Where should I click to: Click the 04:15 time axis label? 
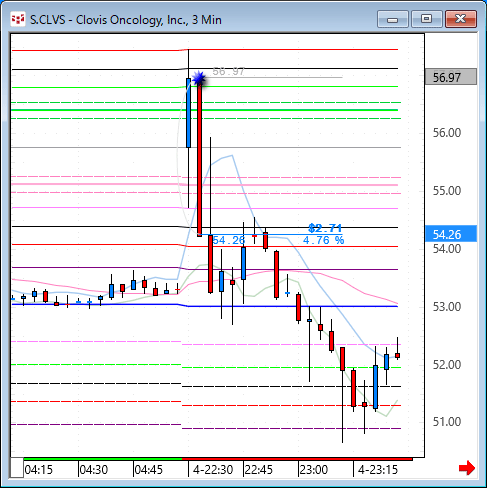(x=39, y=470)
